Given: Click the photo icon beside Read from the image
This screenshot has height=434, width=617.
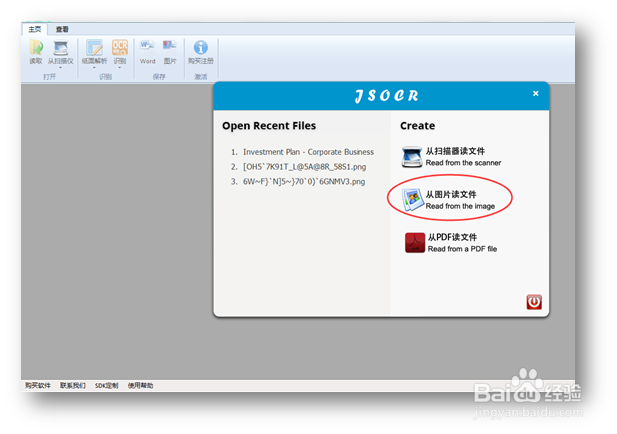Looking at the screenshot, I should [x=413, y=200].
